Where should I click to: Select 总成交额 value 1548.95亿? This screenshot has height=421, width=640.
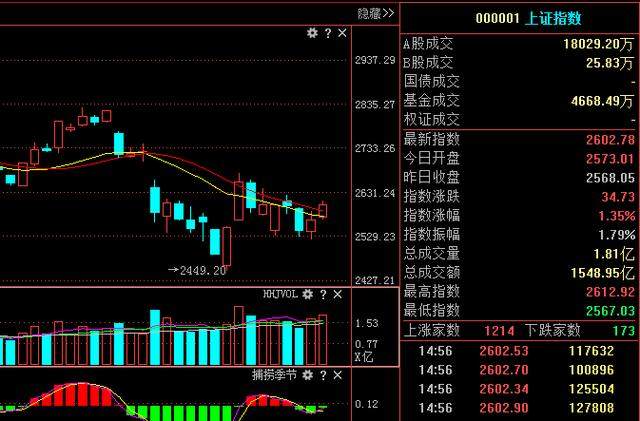[x=603, y=273]
